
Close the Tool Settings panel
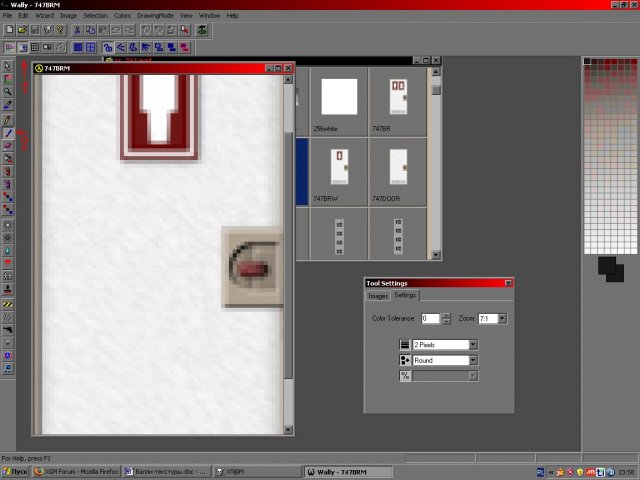tap(508, 283)
